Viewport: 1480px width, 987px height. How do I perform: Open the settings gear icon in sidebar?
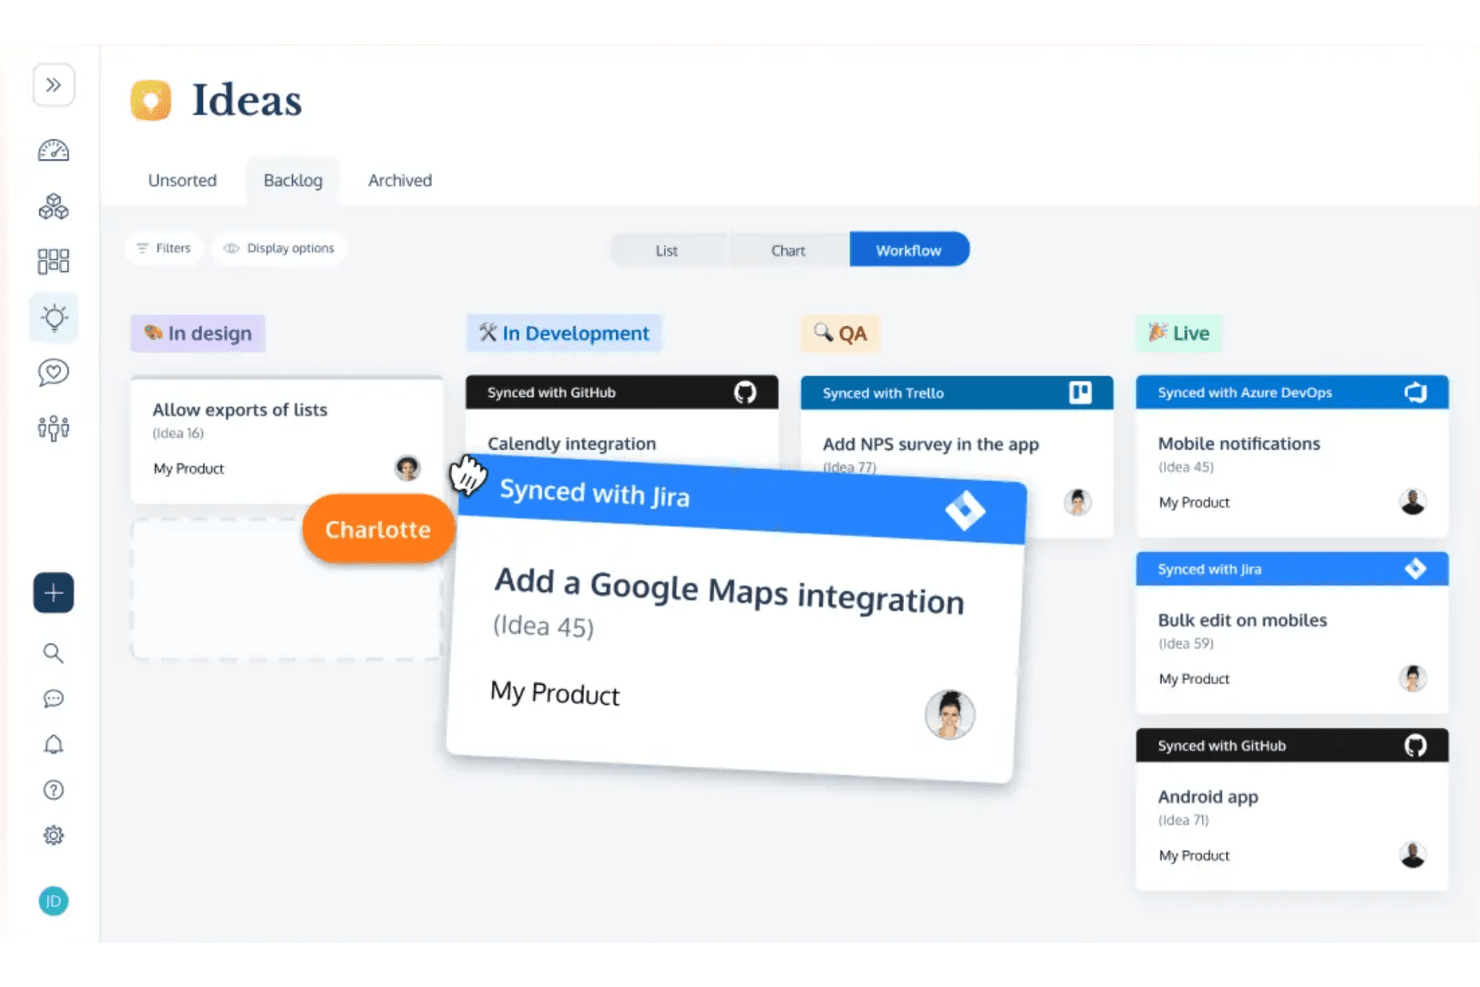coord(54,836)
